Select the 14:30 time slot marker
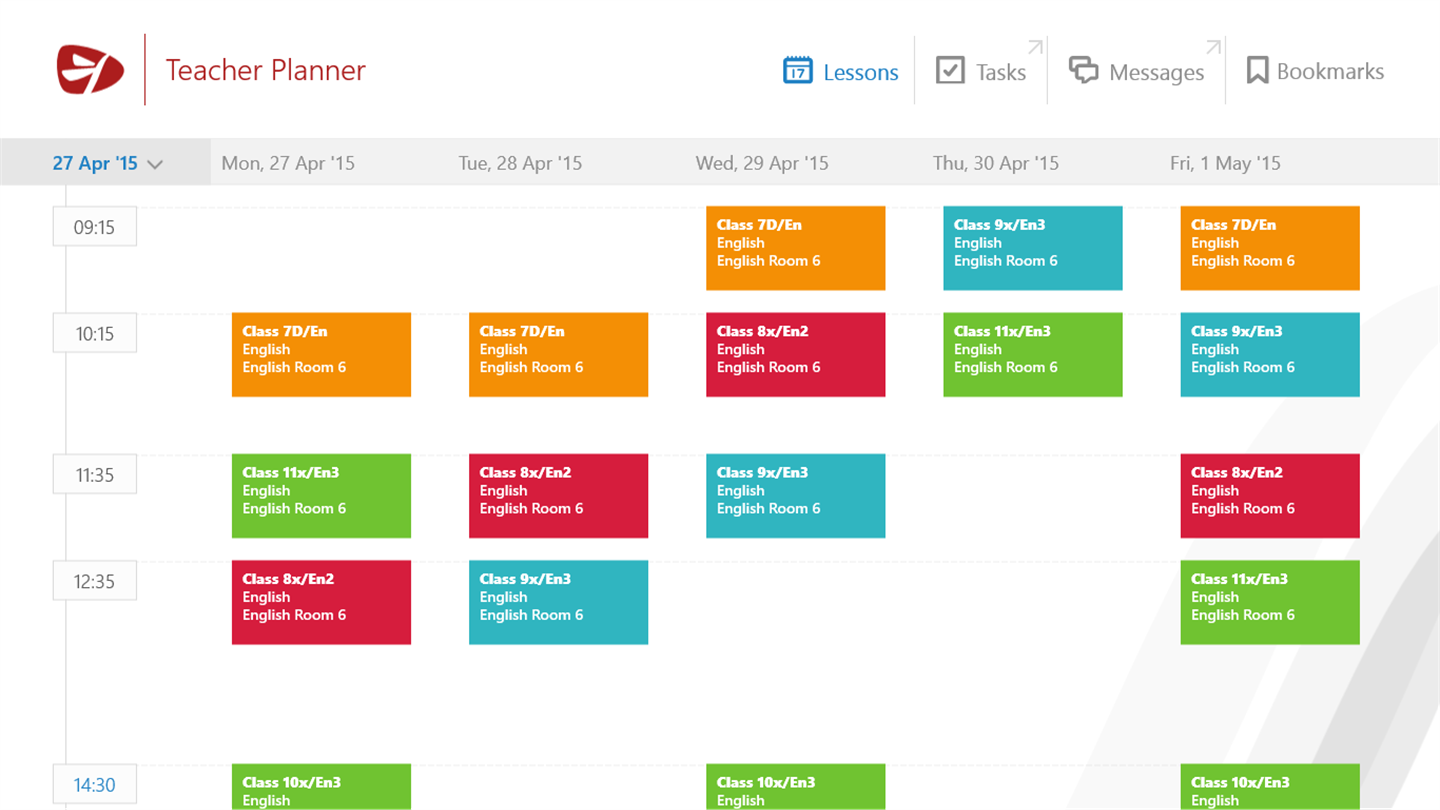The width and height of the screenshot is (1440, 810). click(x=94, y=785)
